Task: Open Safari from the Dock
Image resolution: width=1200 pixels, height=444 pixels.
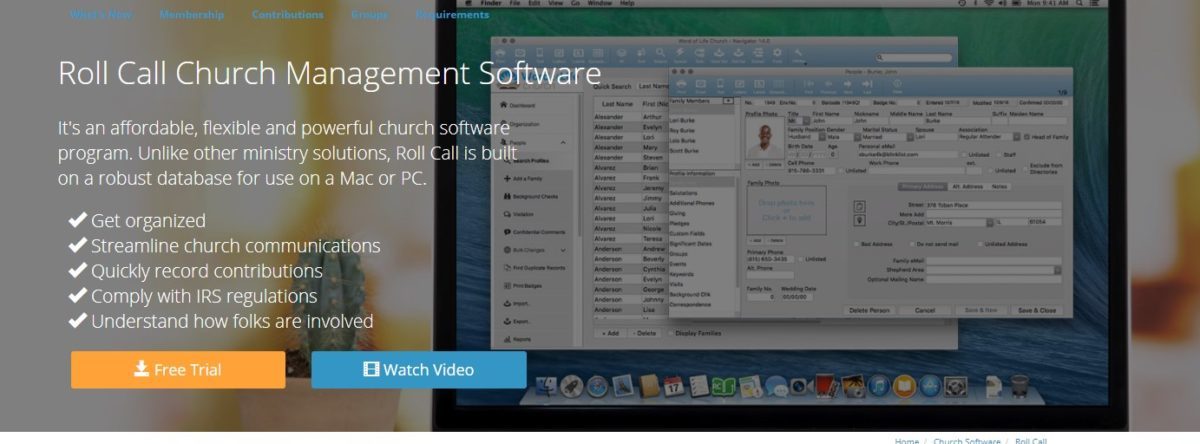Action: coord(597,386)
